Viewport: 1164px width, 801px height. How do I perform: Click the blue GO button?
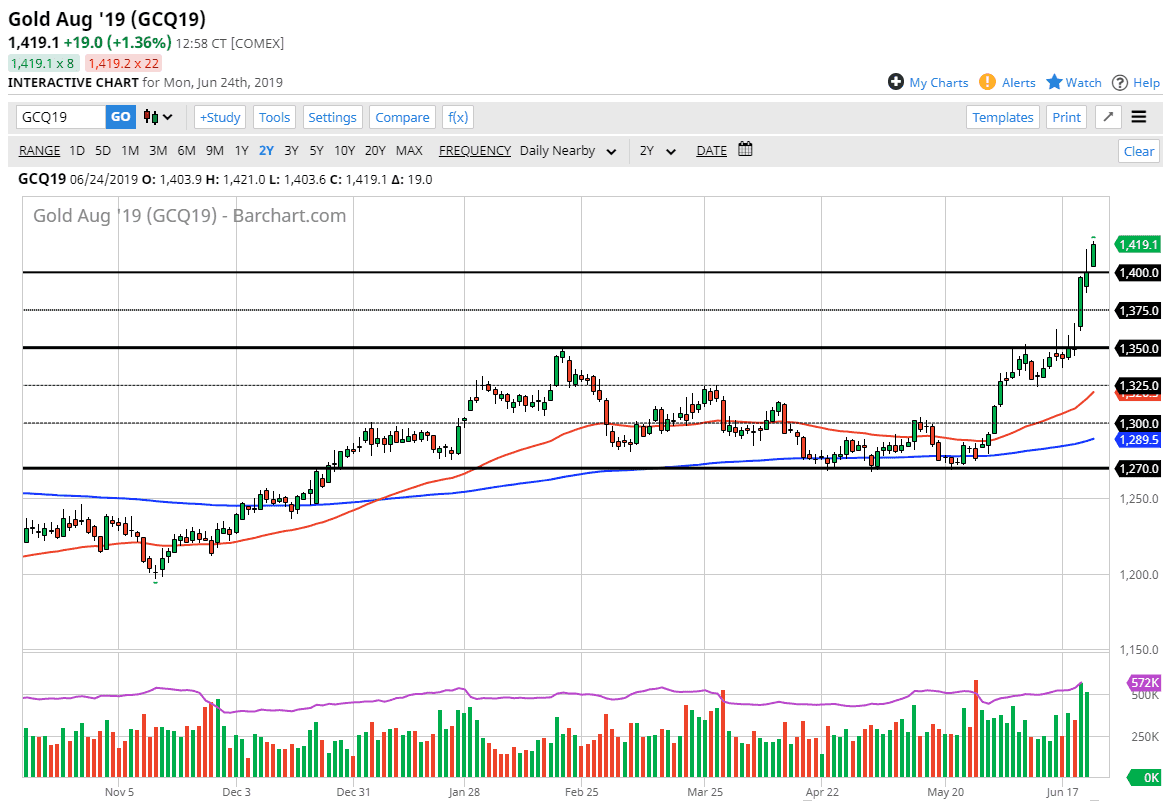120,117
